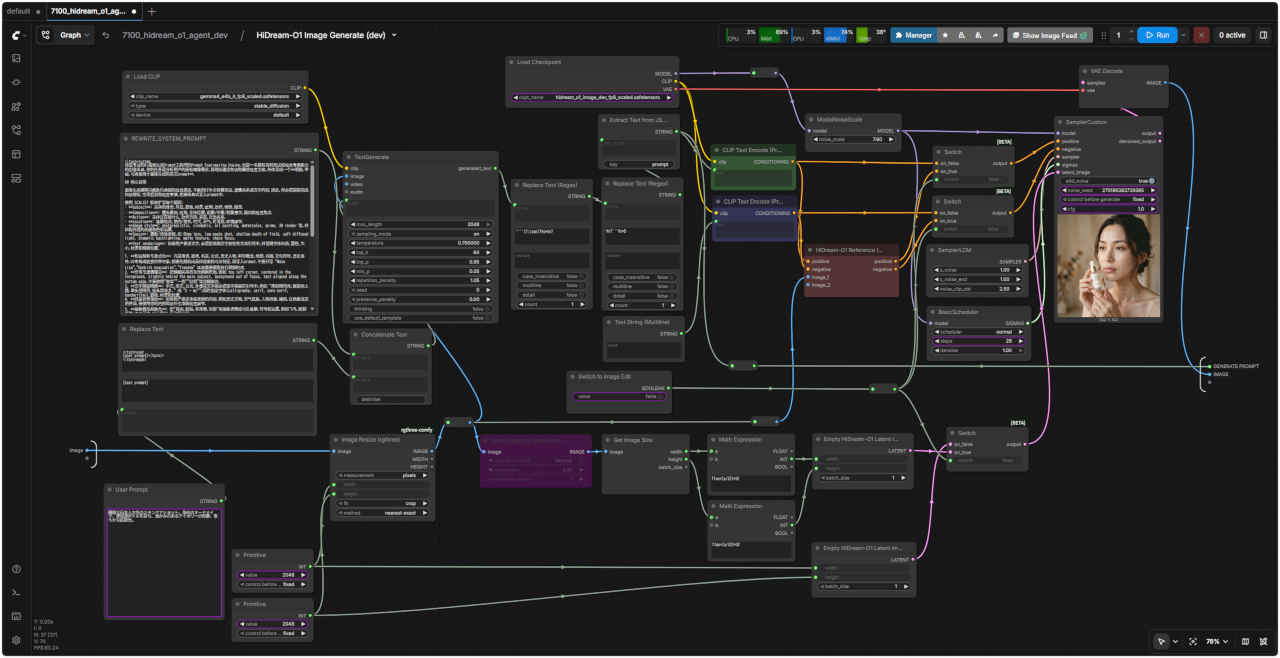Open the type stable_diffusion dropdown
This screenshot has width=1280, height=658.
tap(216, 105)
